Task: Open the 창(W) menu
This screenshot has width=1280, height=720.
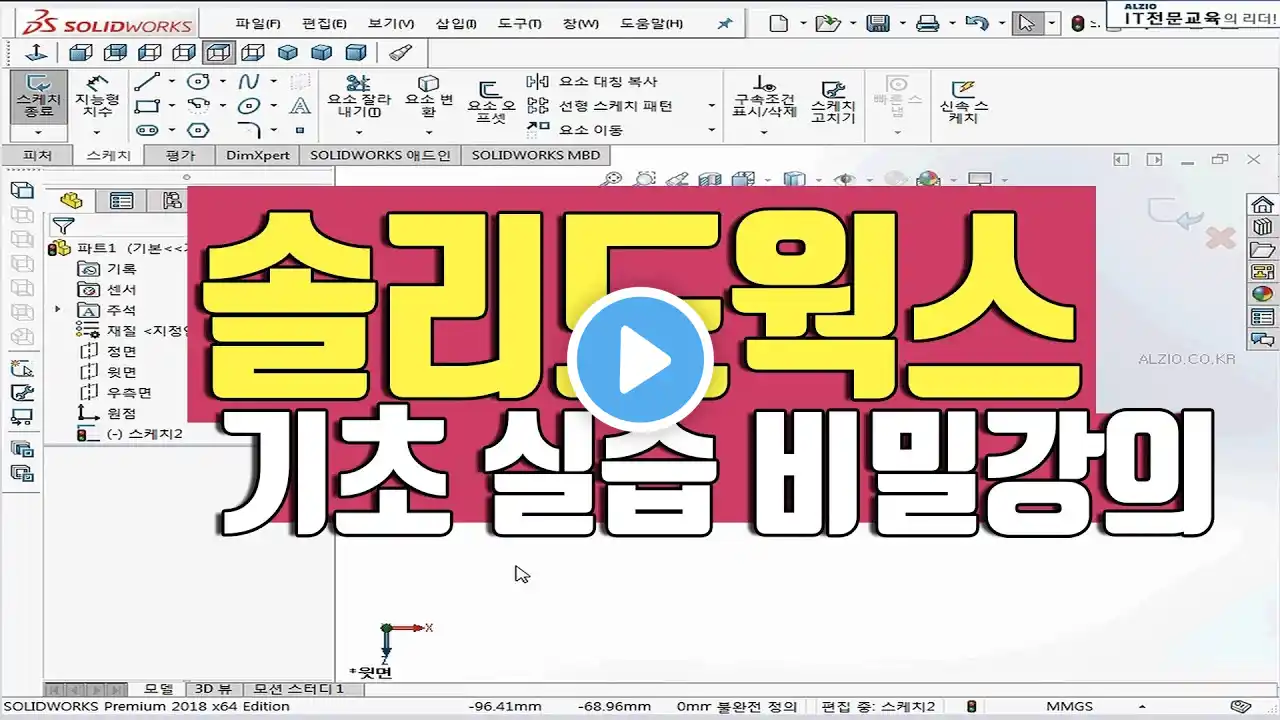Action: tap(580, 23)
